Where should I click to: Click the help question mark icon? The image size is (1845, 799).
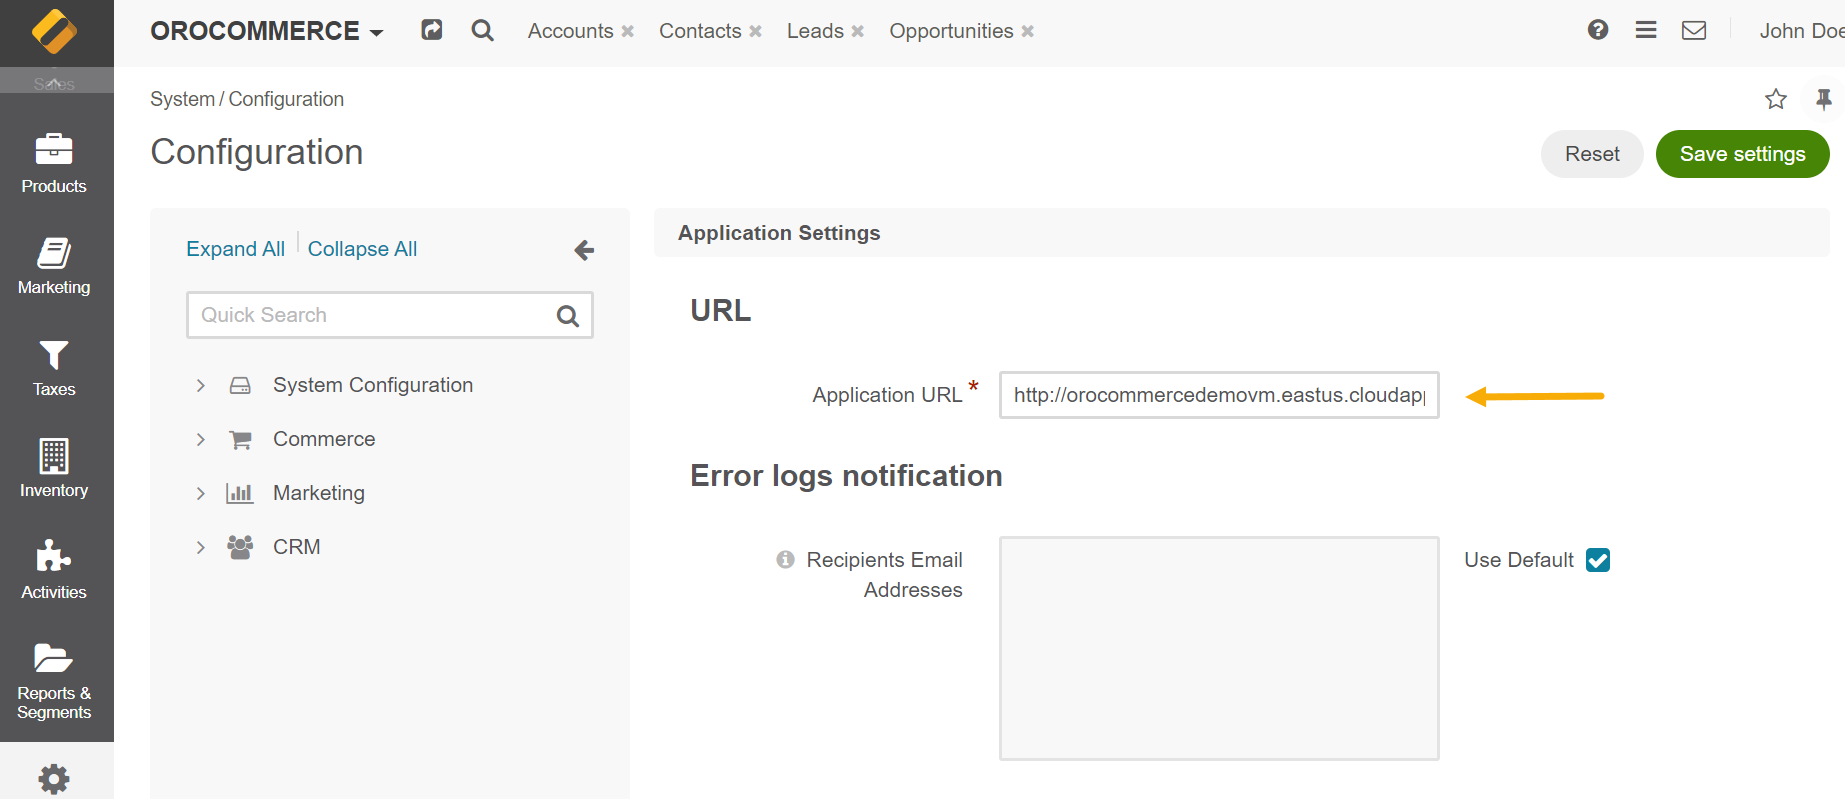tap(1598, 30)
